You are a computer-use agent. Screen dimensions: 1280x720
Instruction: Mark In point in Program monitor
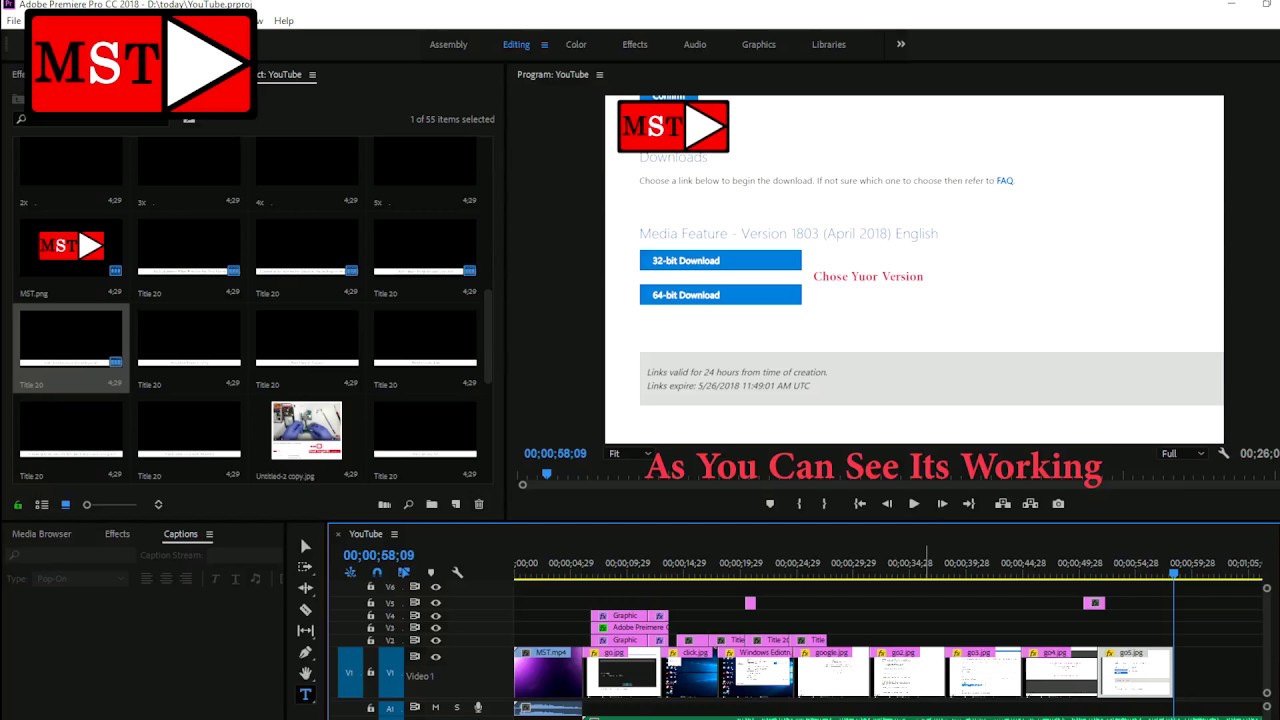[798, 504]
